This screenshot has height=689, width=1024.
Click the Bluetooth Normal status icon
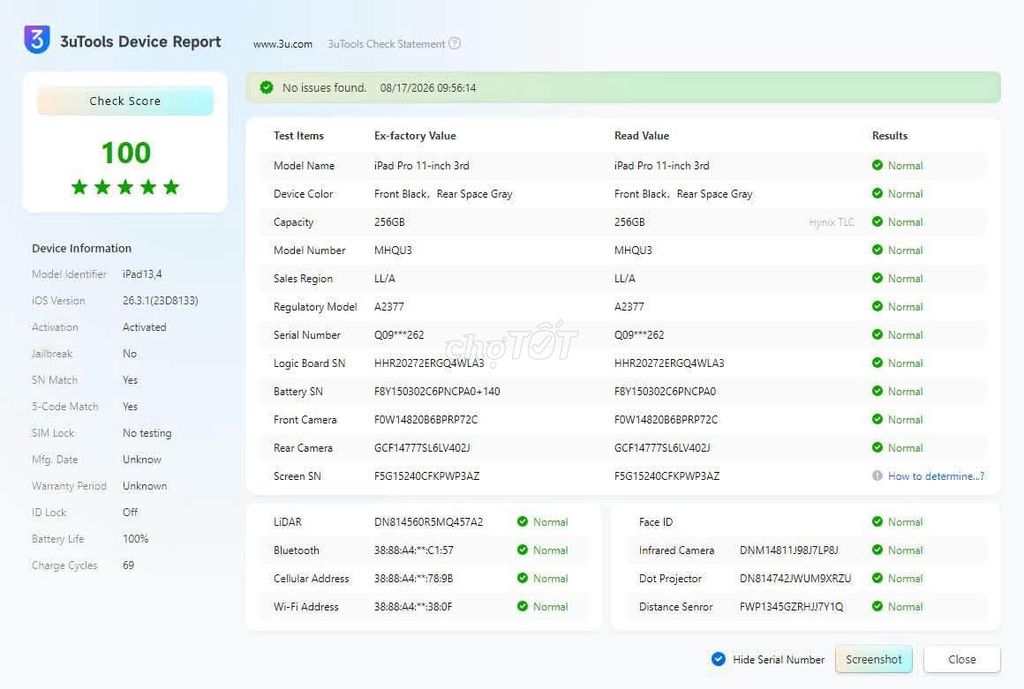(522, 550)
